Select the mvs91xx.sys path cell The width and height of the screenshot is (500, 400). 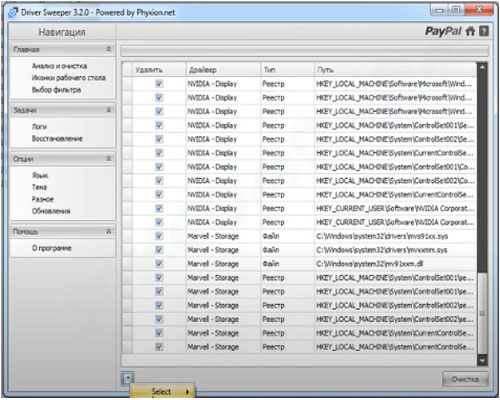pyautogui.click(x=395, y=236)
